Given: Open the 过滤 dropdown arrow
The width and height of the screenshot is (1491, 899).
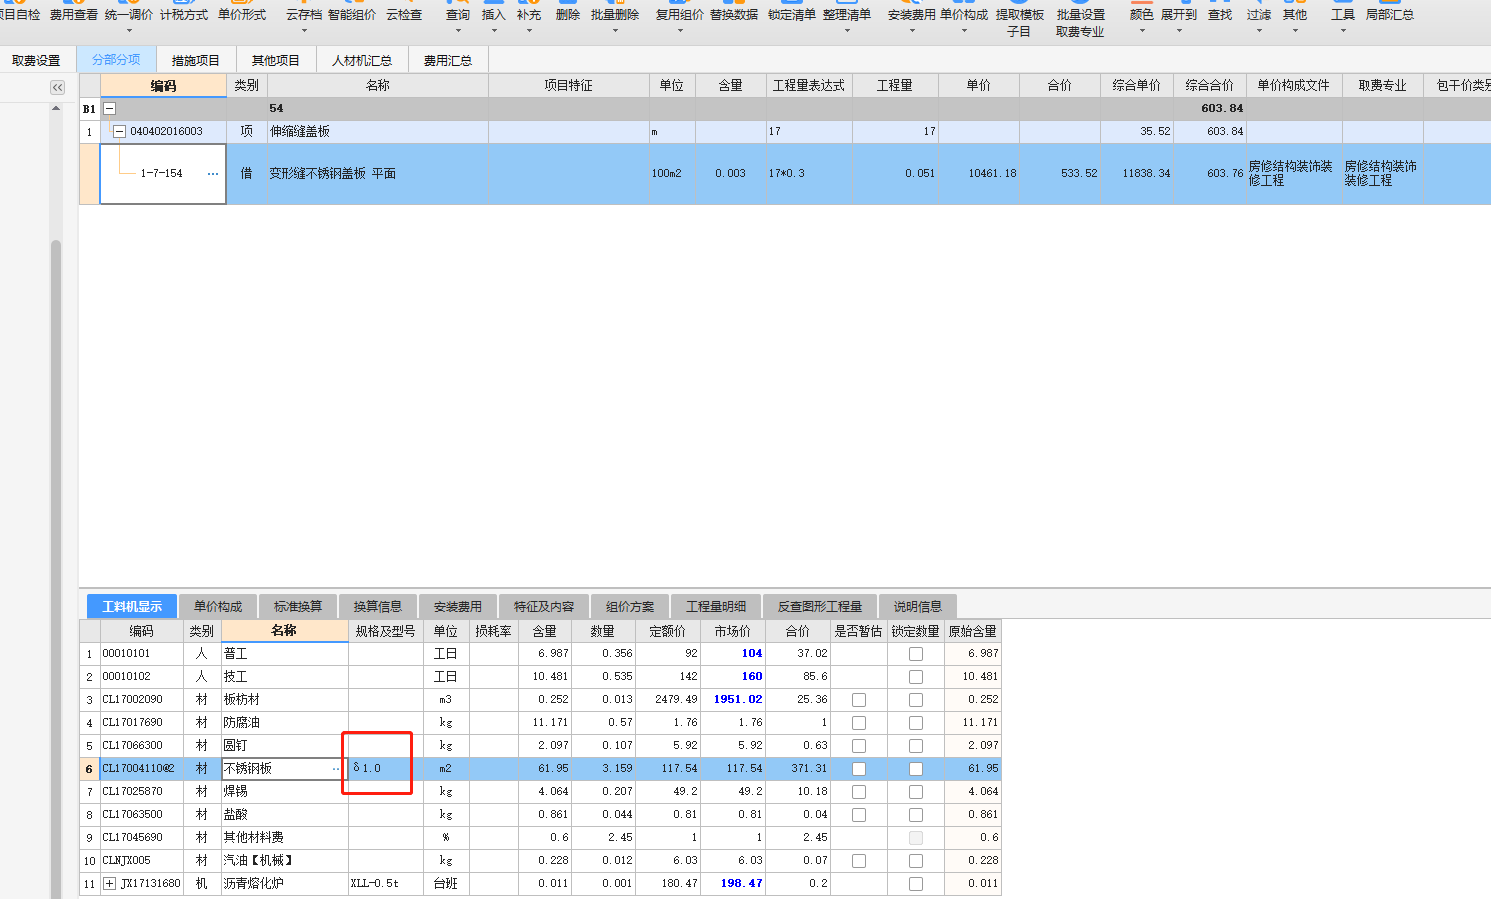Looking at the screenshot, I should pyautogui.click(x=1259, y=31).
